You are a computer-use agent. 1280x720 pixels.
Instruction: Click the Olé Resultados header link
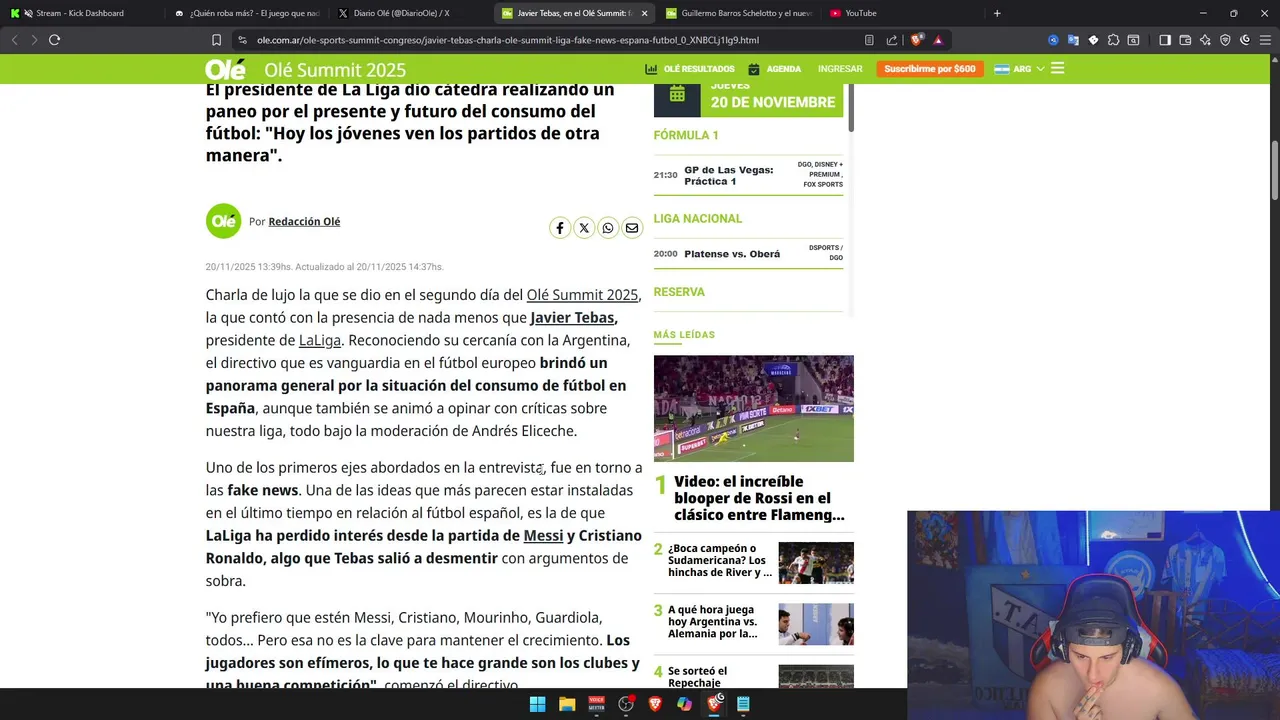pyautogui.click(x=690, y=69)
